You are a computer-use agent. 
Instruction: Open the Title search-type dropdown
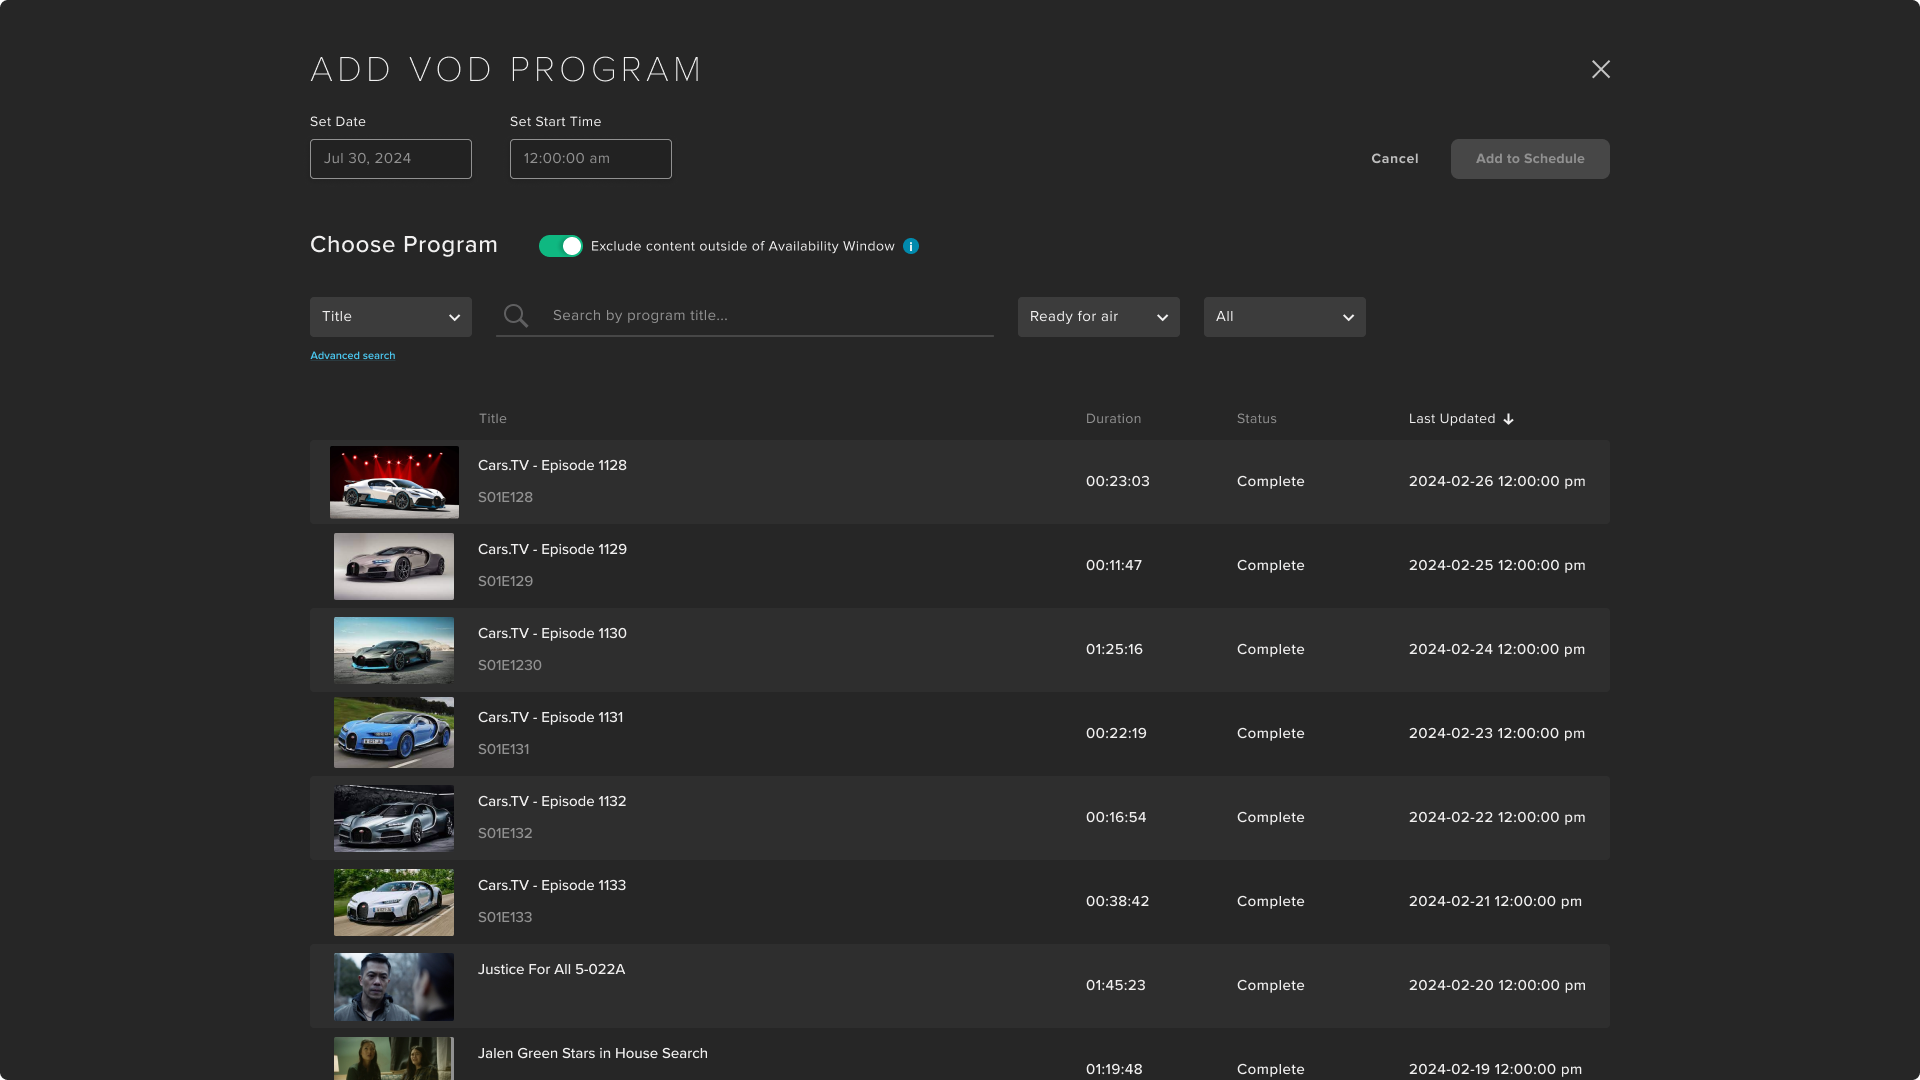point(391,317)
